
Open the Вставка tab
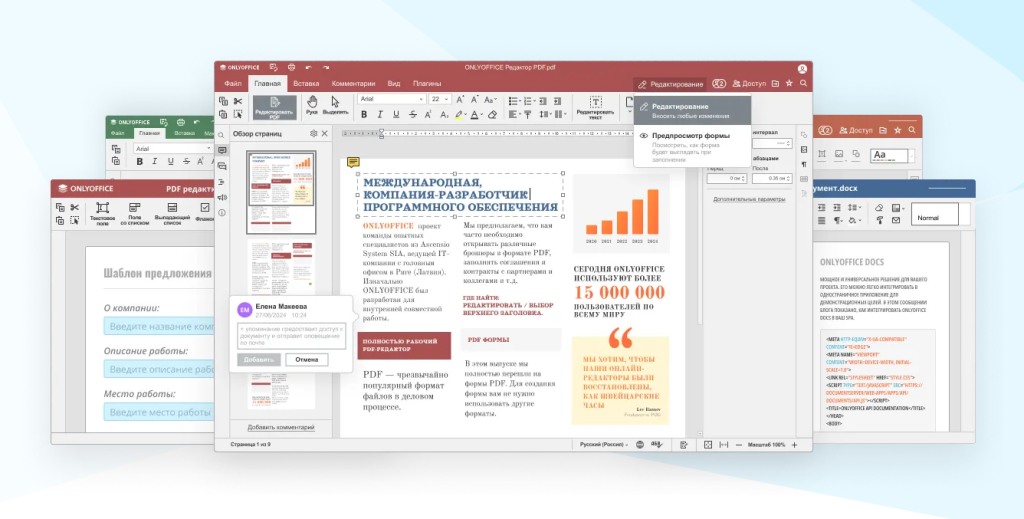coord(307,84)
